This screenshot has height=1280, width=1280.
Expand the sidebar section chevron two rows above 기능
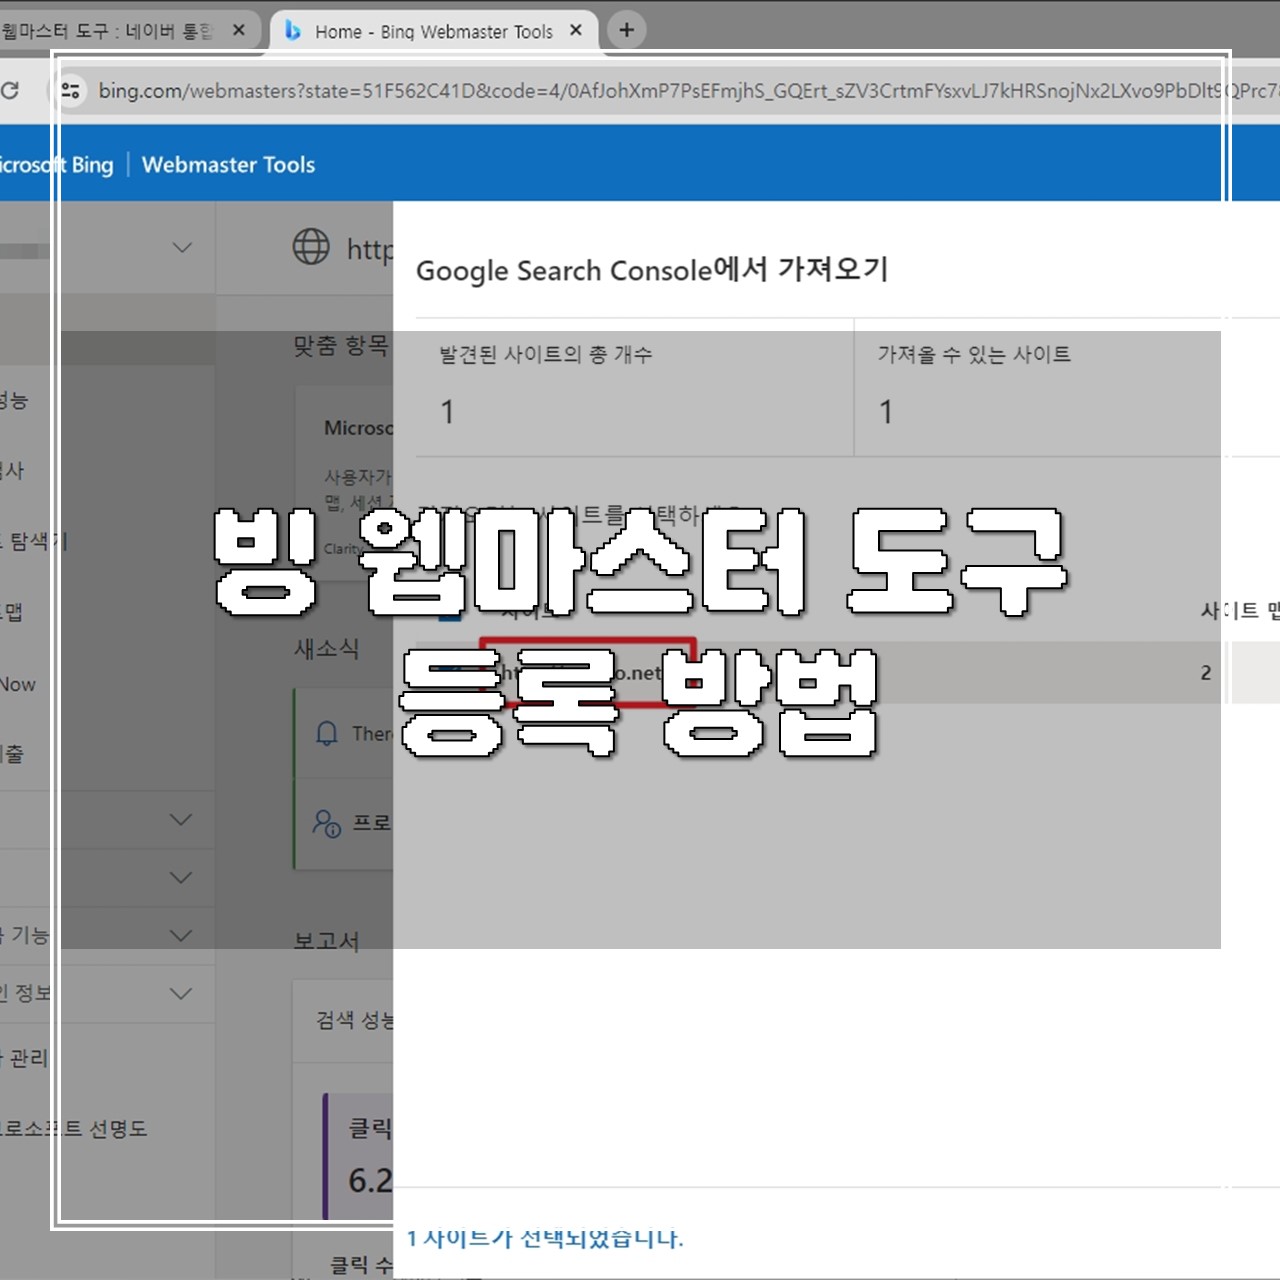click(181, 820)
